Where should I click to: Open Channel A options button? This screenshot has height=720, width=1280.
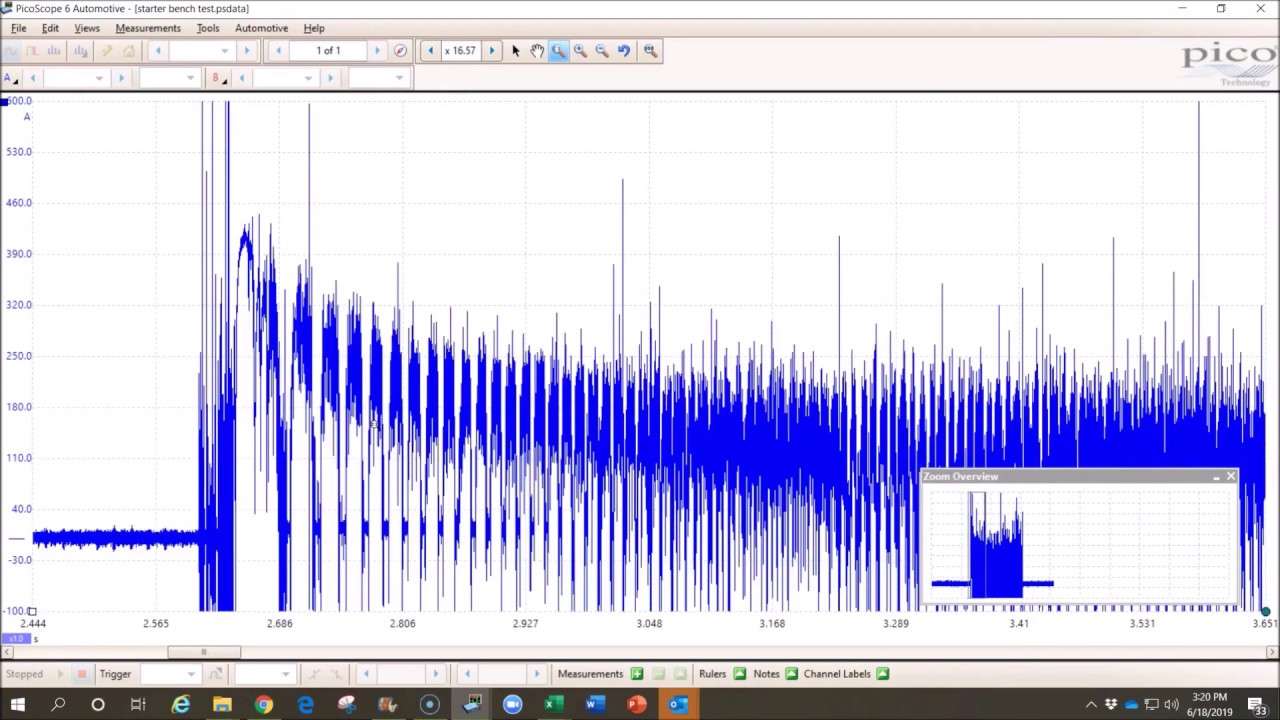tap(9, 77)
